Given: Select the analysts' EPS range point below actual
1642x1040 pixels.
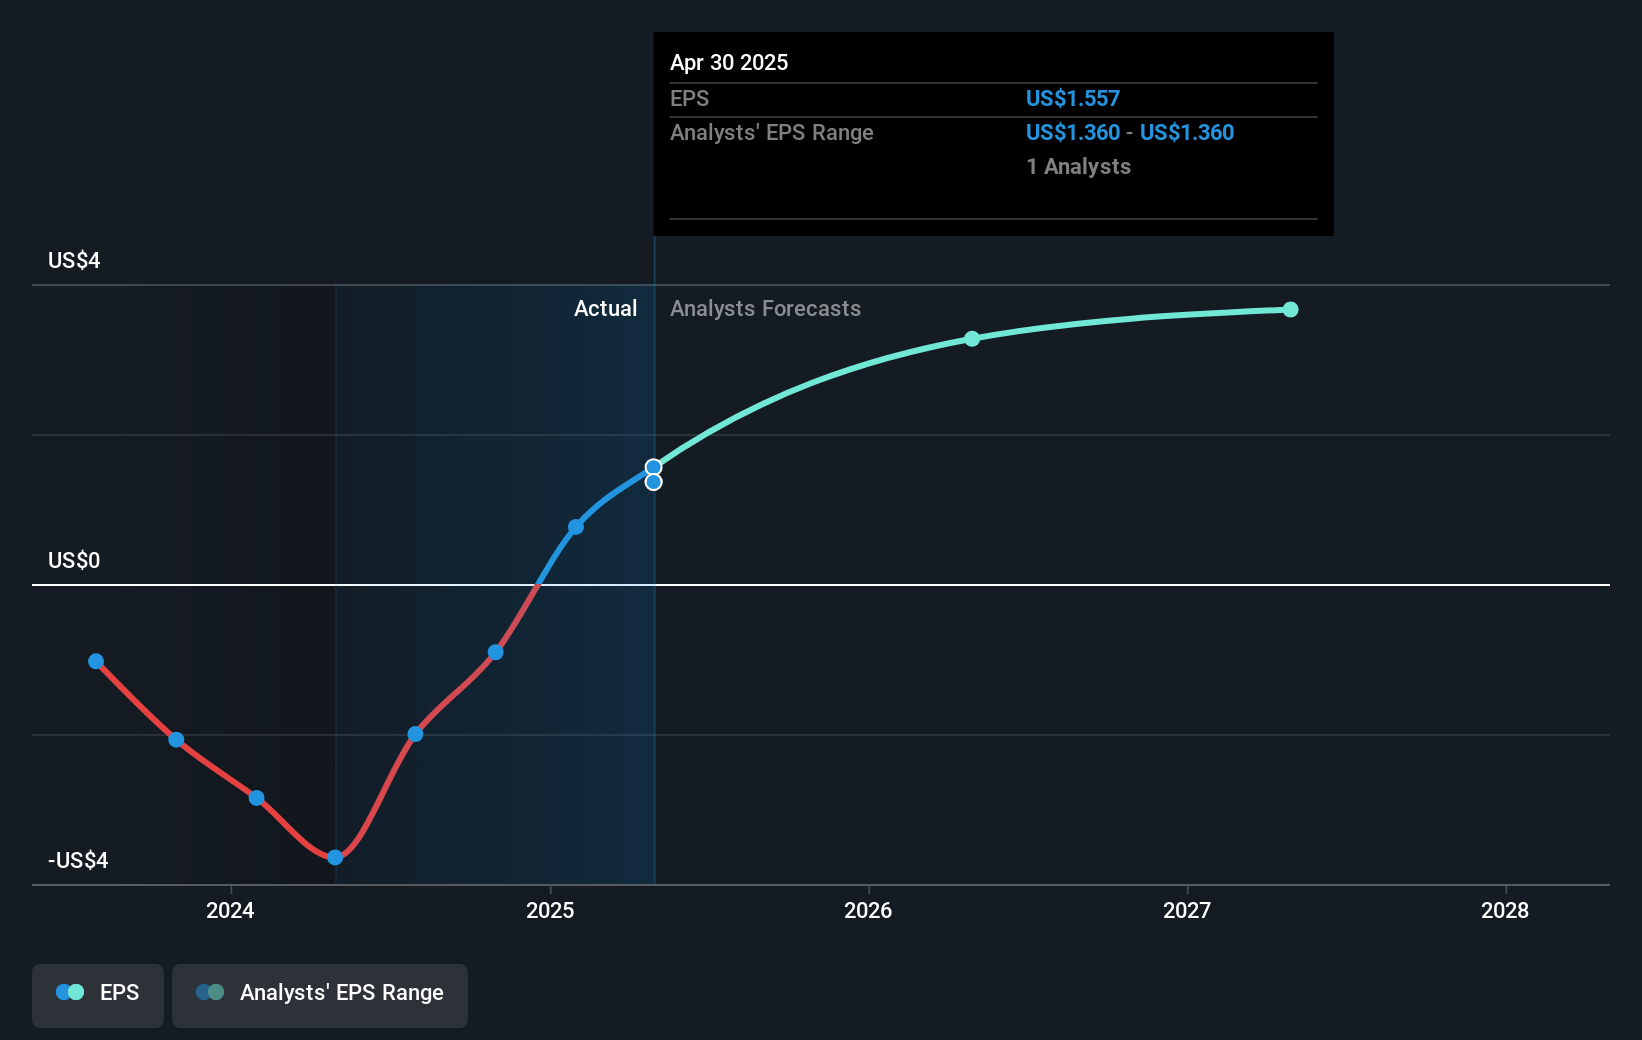Looking at the screenshot, I should pyautogui.click(x=653, y=482).
